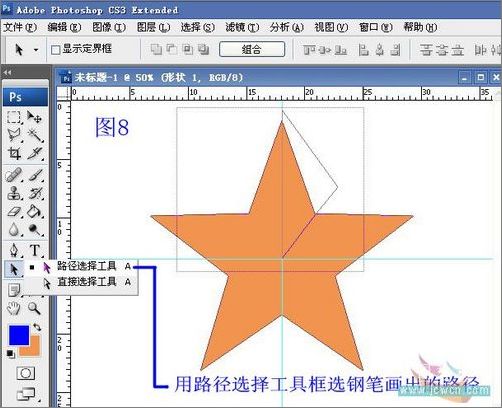
Task: Select the Paint Bucket tool
Action: (35, 212)
